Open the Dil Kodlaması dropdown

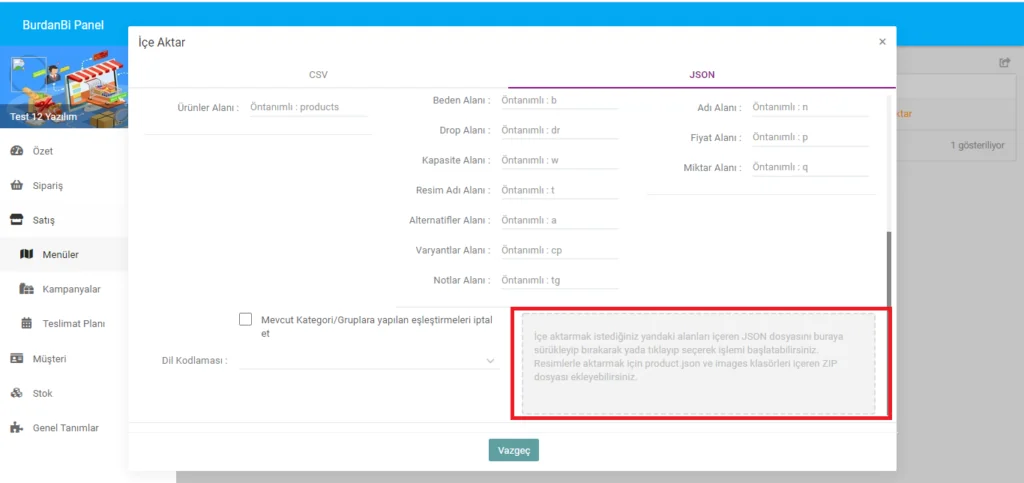(369, 360)
